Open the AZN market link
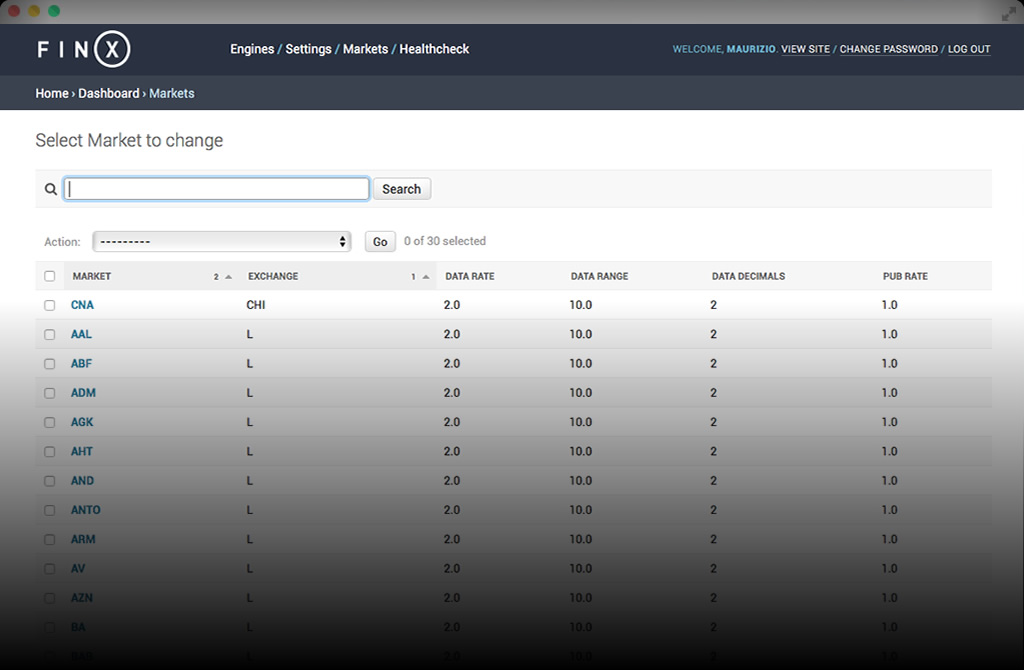Image resolution: width=1024 pixels, height=670 pixels. [82, 599]
